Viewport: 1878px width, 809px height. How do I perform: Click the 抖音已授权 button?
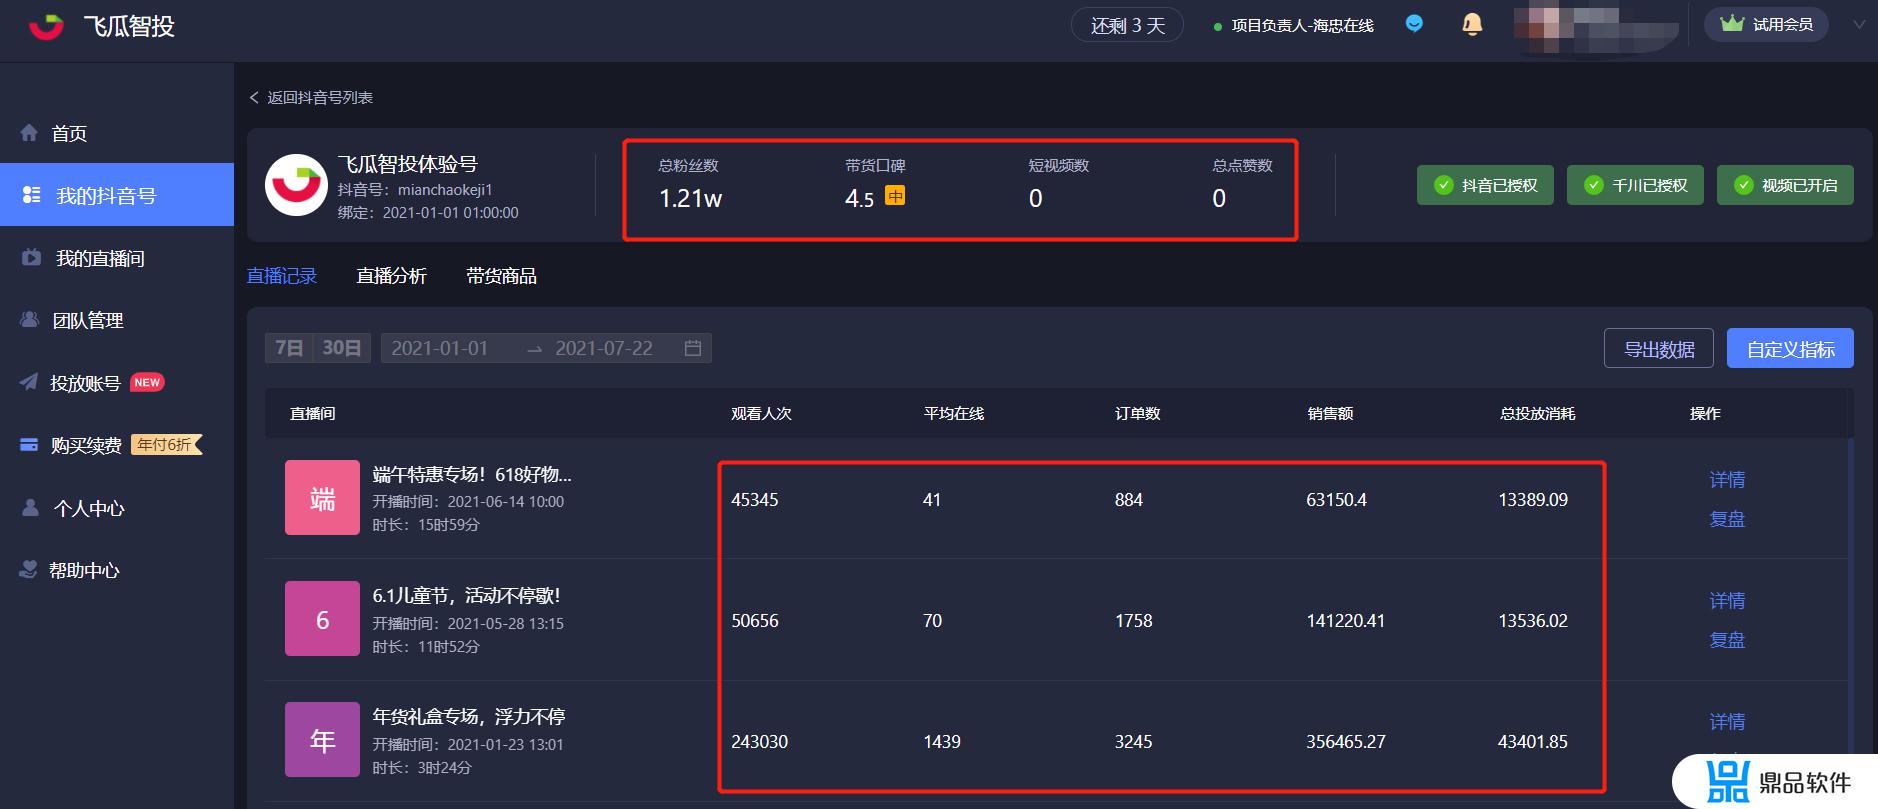coord(1485,185)
